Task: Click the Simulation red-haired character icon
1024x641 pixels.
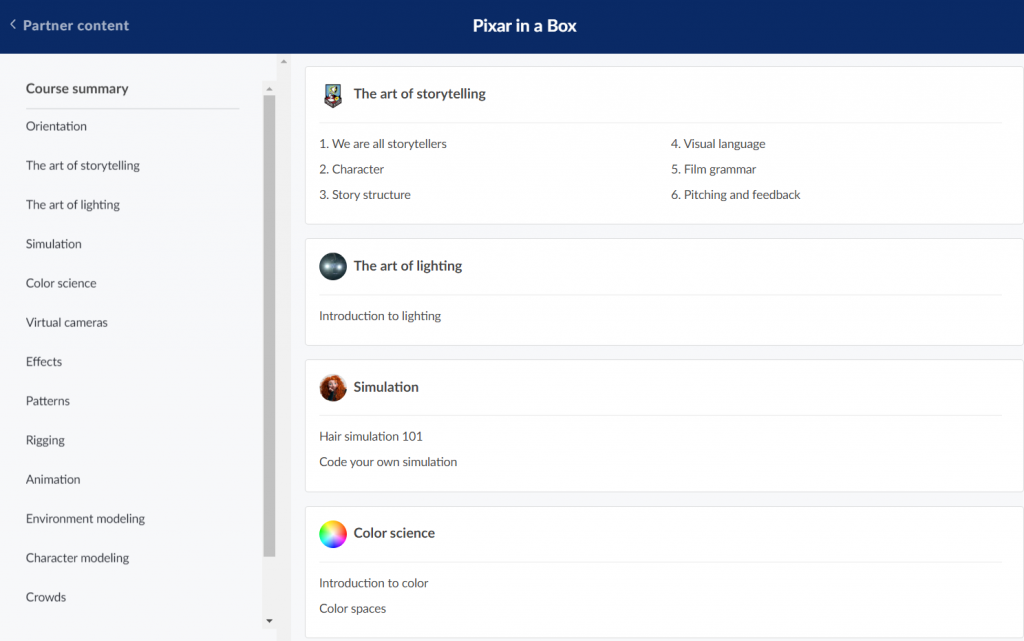Action: coord(333,388)
